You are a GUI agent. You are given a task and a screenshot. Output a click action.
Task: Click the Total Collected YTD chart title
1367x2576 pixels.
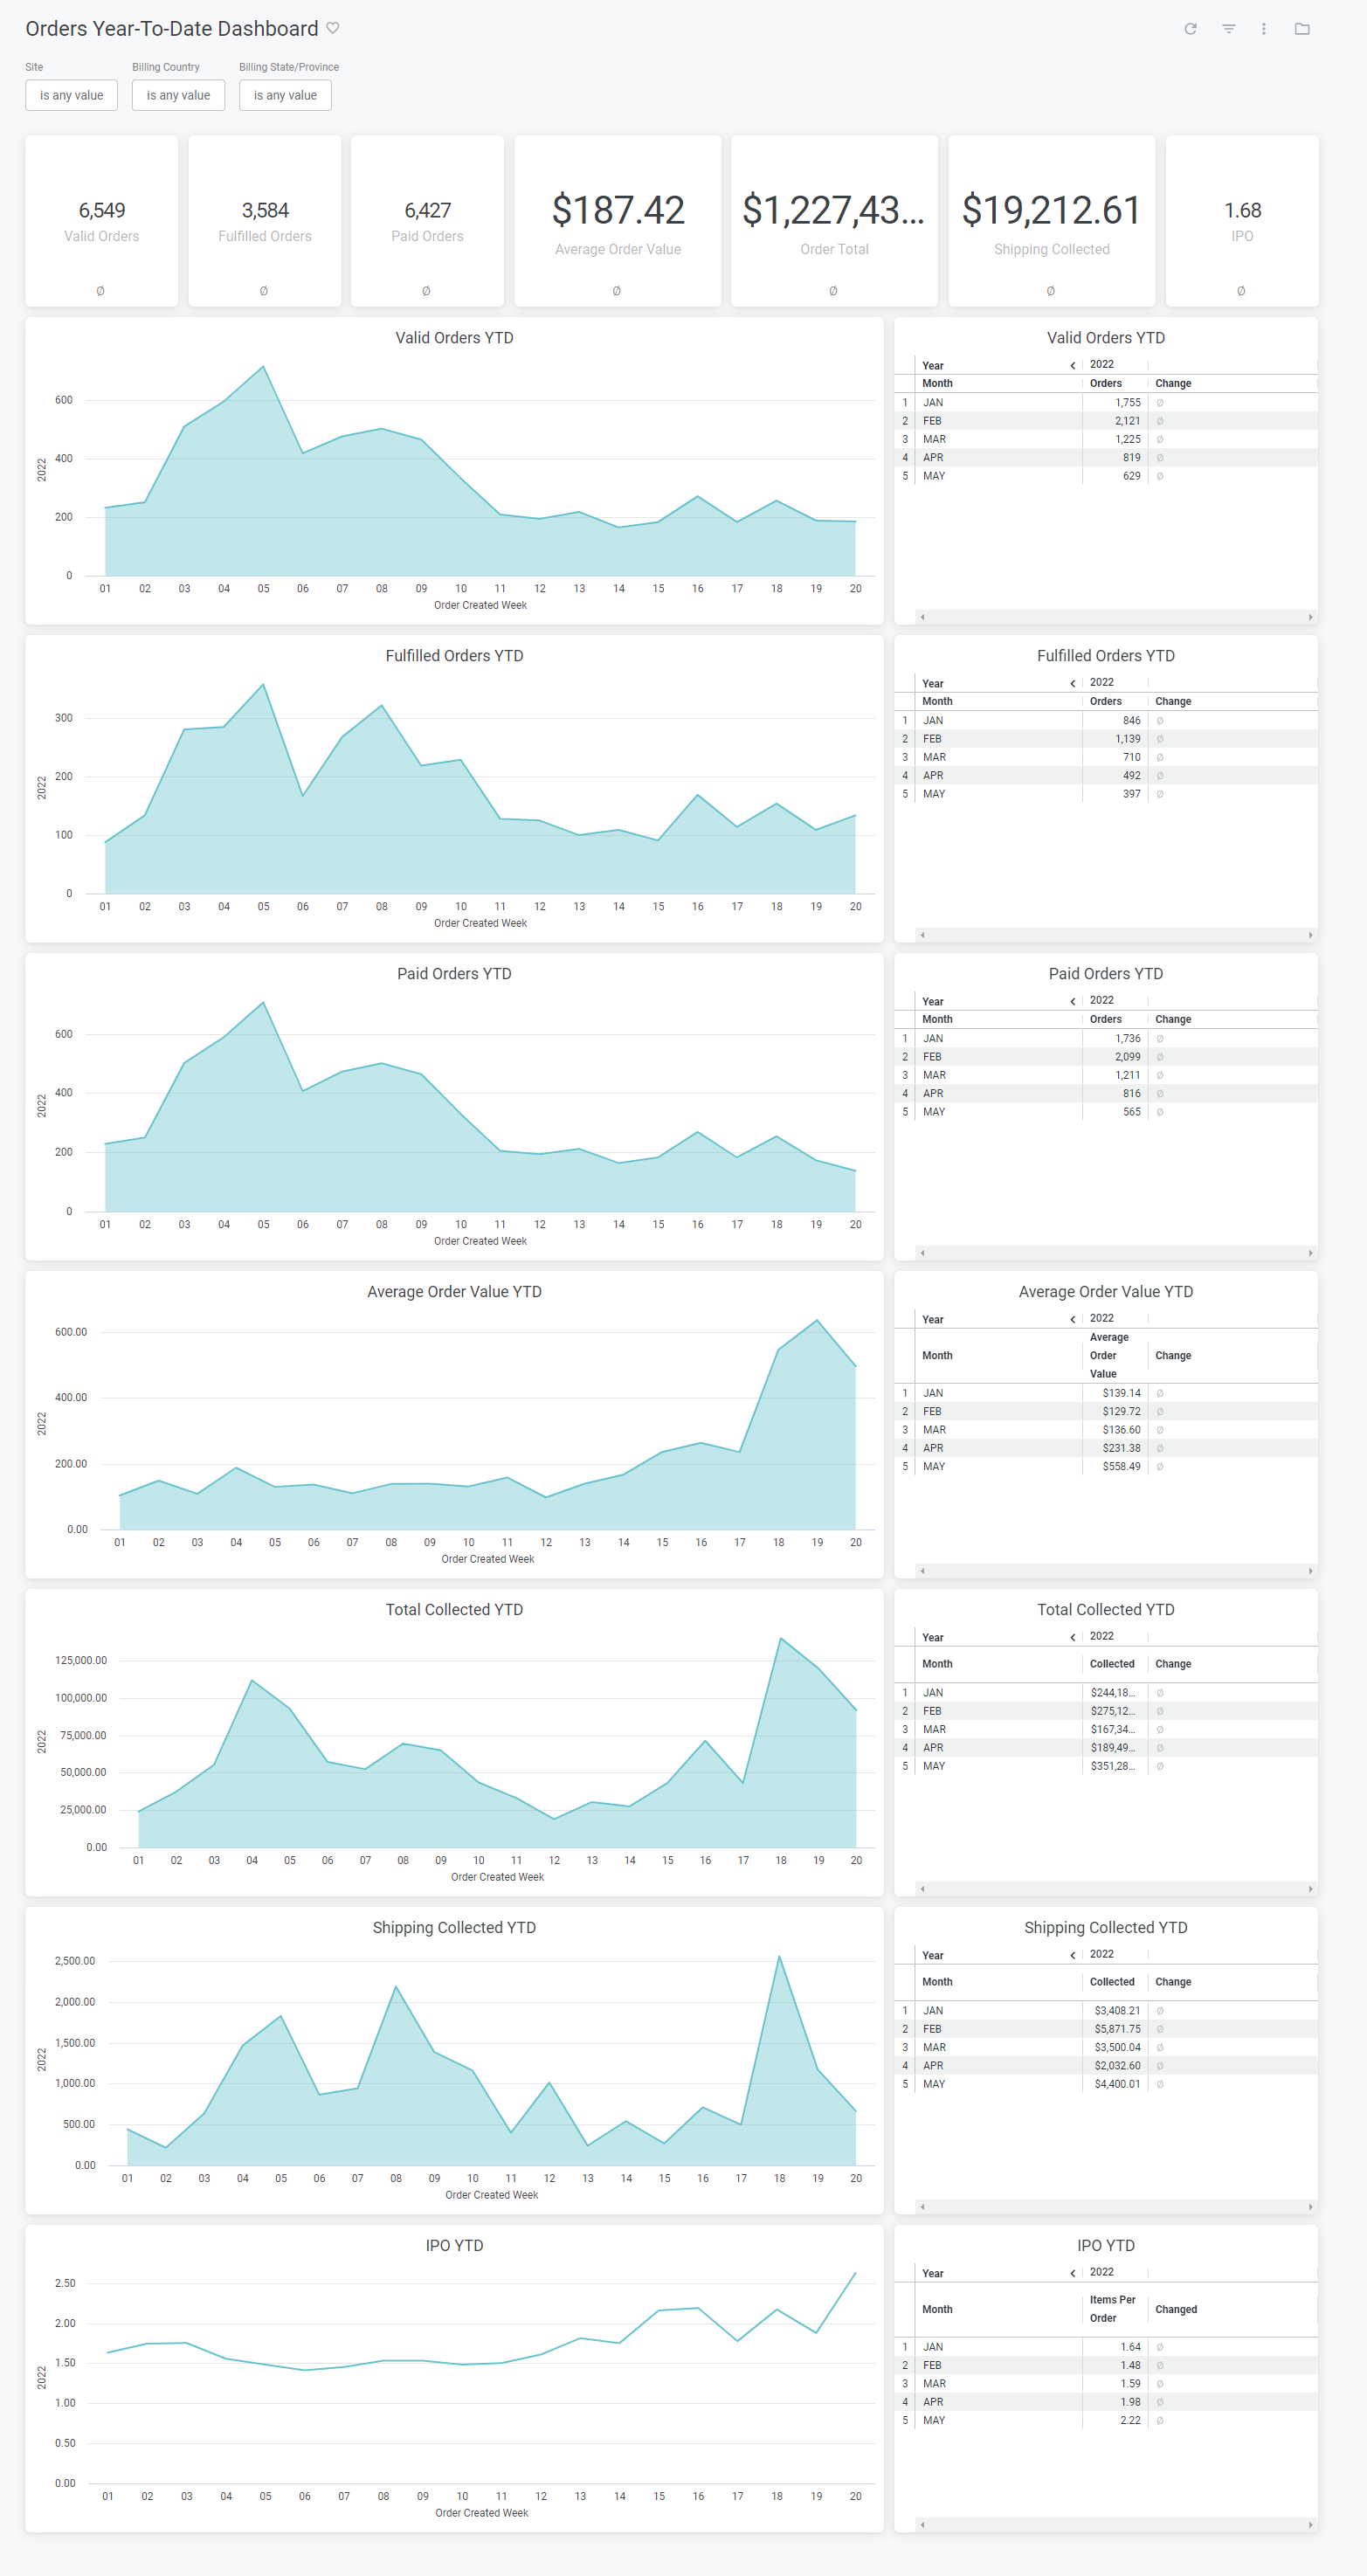click(454, 1610)
